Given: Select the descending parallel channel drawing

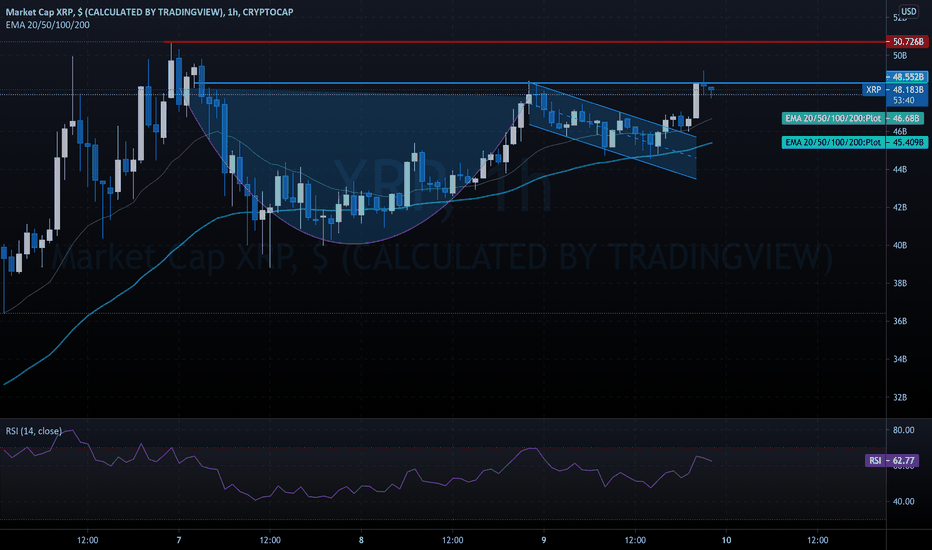Looking at the screenshot, I should [x=612, y=131].
